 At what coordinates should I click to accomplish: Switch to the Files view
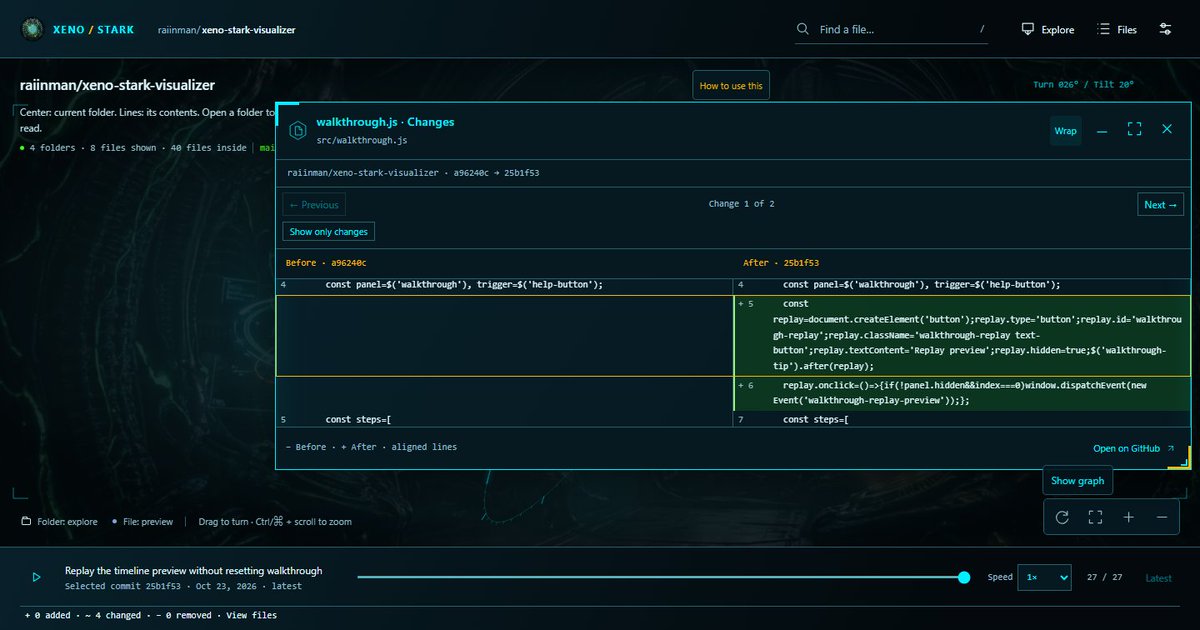tap(1117, 29)
